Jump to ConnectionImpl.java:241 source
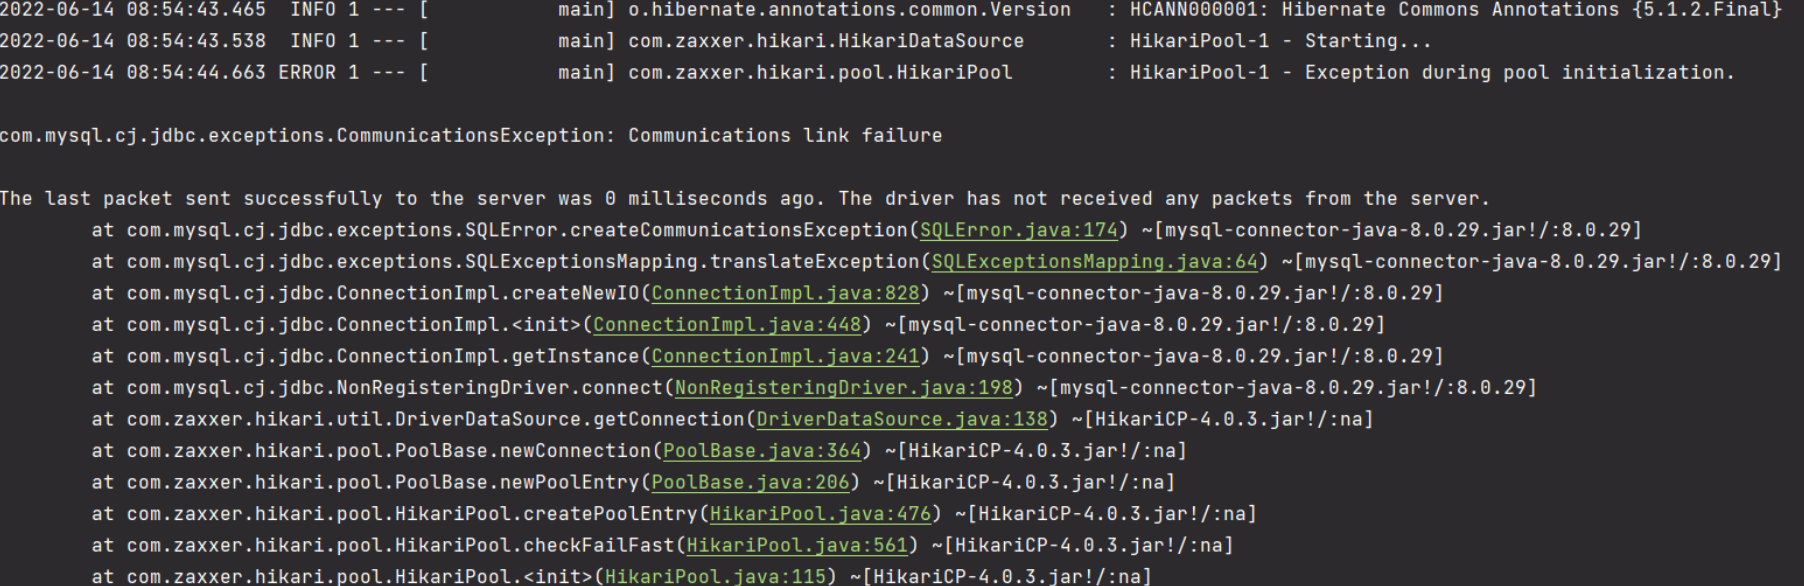Screen dimensions: 1804x586 pyautogui.click(x=785, y=356)
